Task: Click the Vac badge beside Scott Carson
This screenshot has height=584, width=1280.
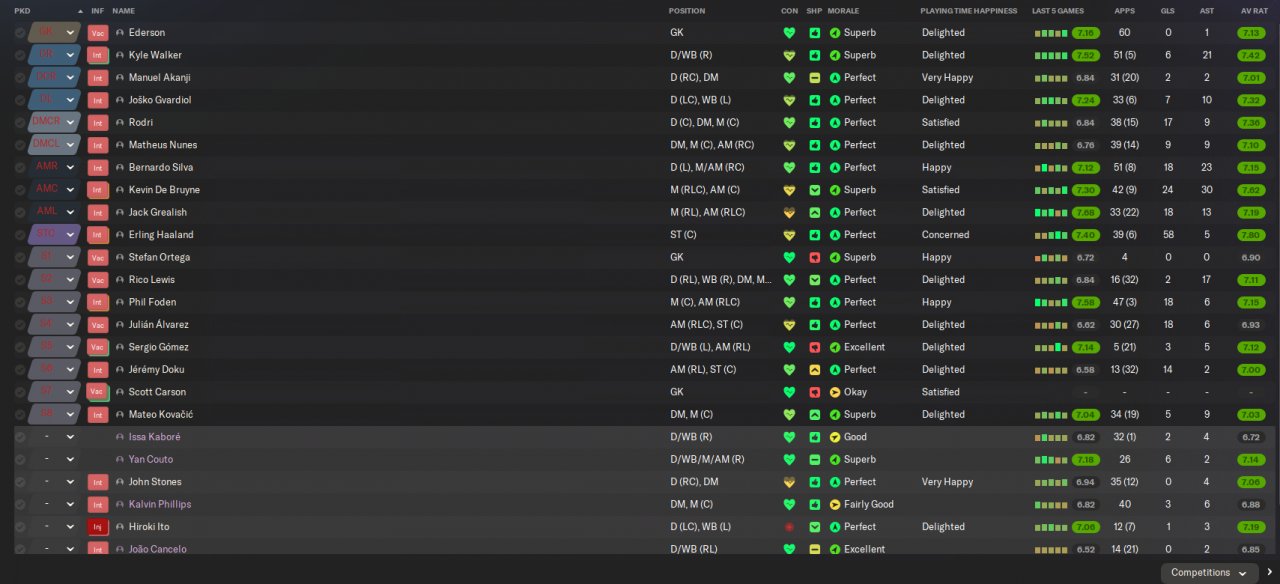Action: pos(97,392)
